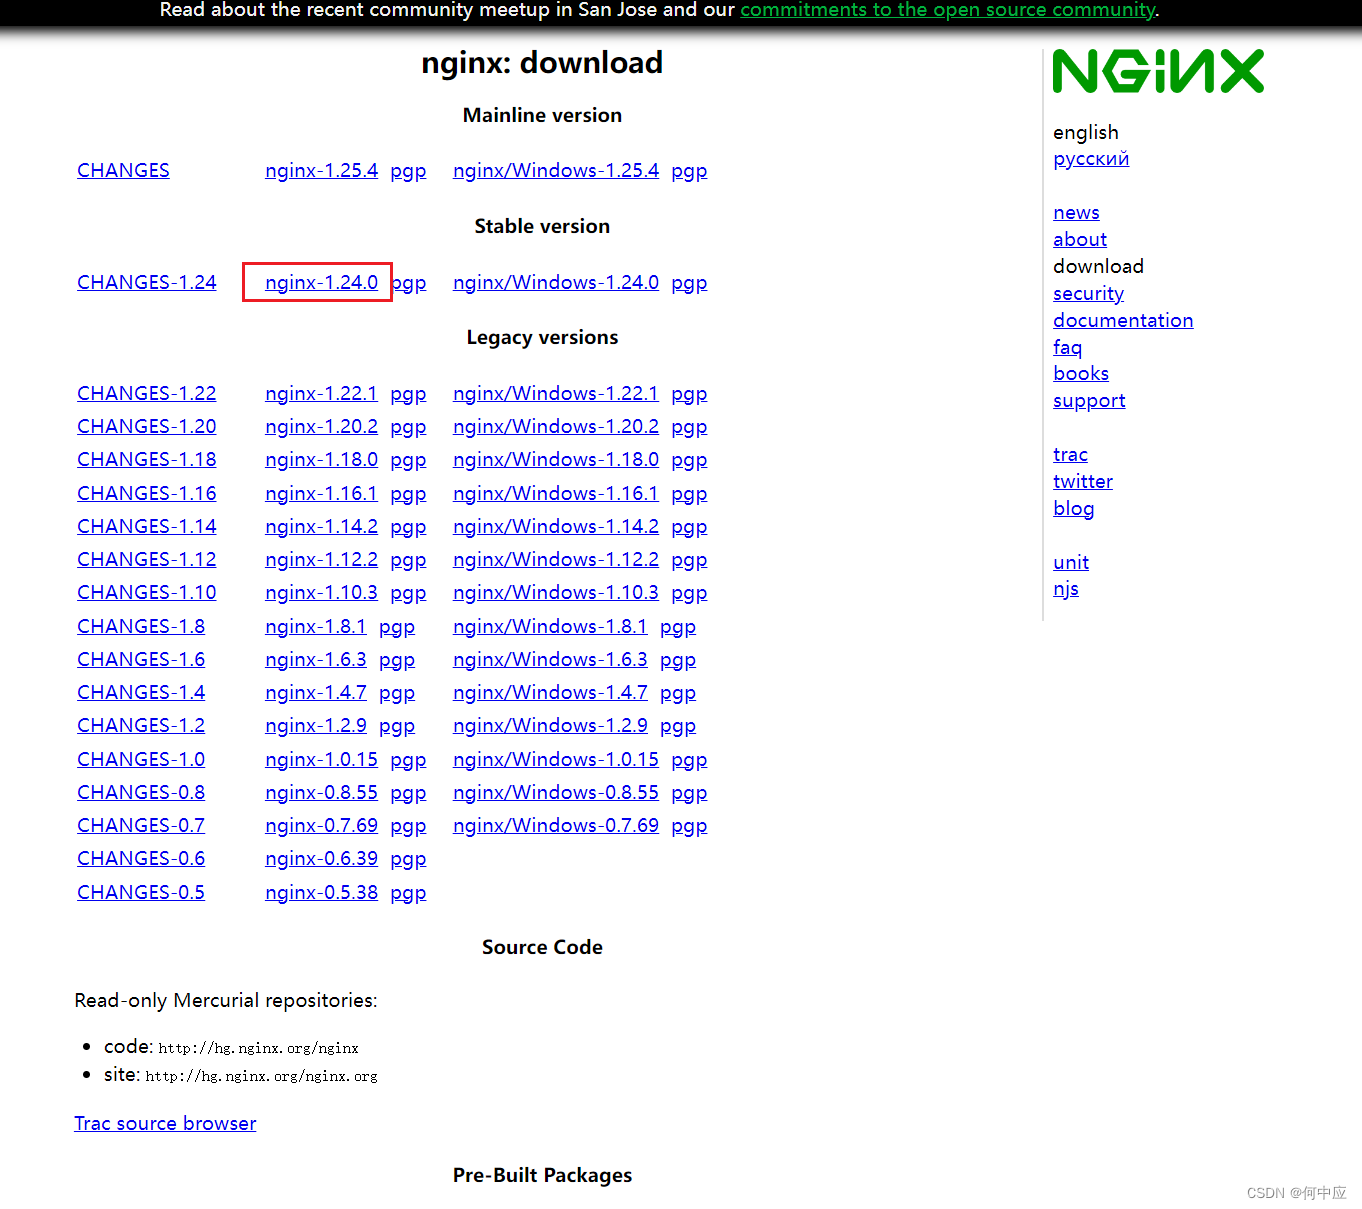The image size is (1362, 1209).
Task: Download nginx/Windows-1.24.0
Action: pos(556,283)
